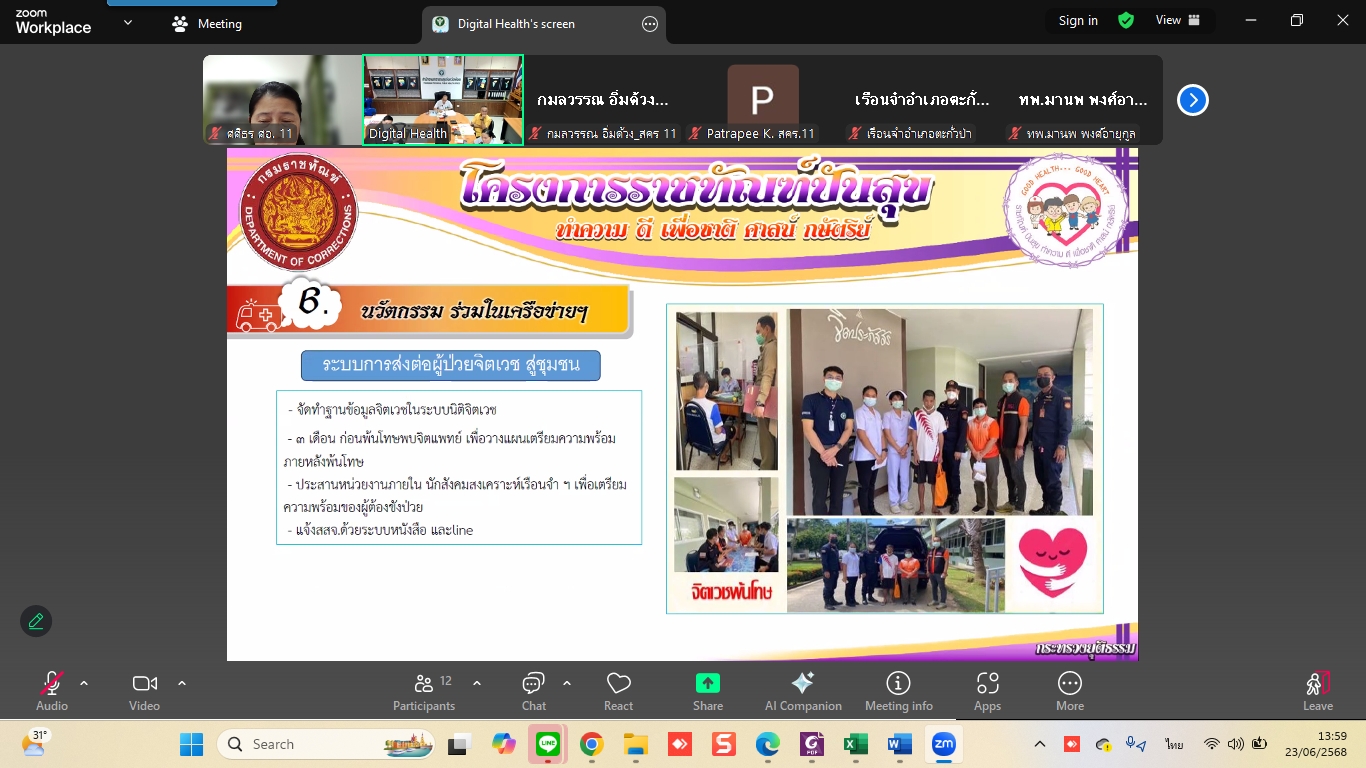Open Microsoft Edge from taskbar
Viewport: 1366px width, 768px height.
(767, 744)
